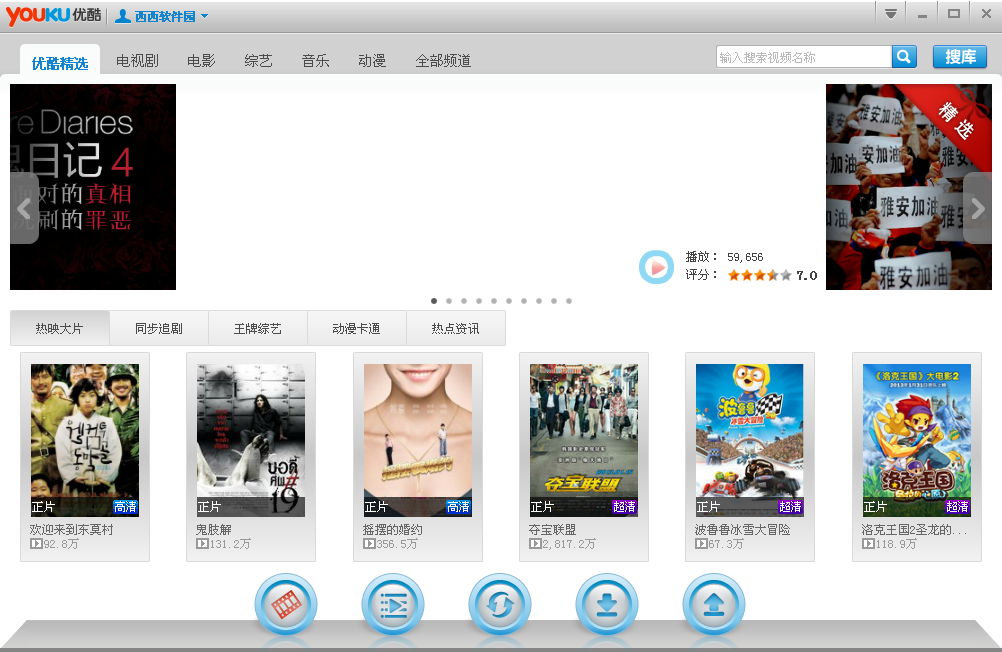The width and height of the screenshot is (1002, 652).
Task: Open the 动漫 channel tab
Action: pyautogui.click(x=372, y=61)
